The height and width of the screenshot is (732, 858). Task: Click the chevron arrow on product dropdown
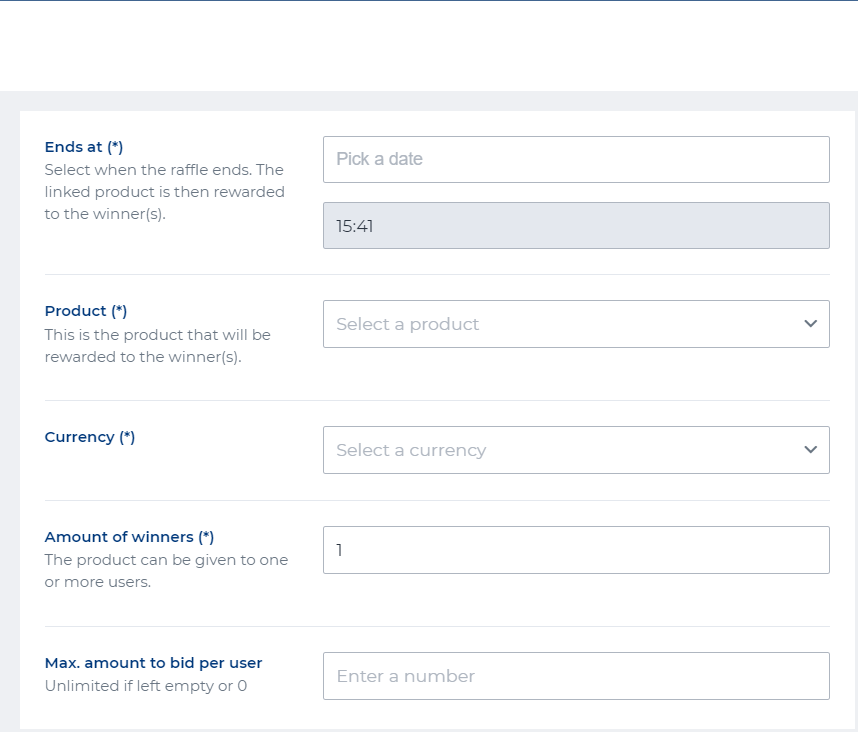pos(810,324)
